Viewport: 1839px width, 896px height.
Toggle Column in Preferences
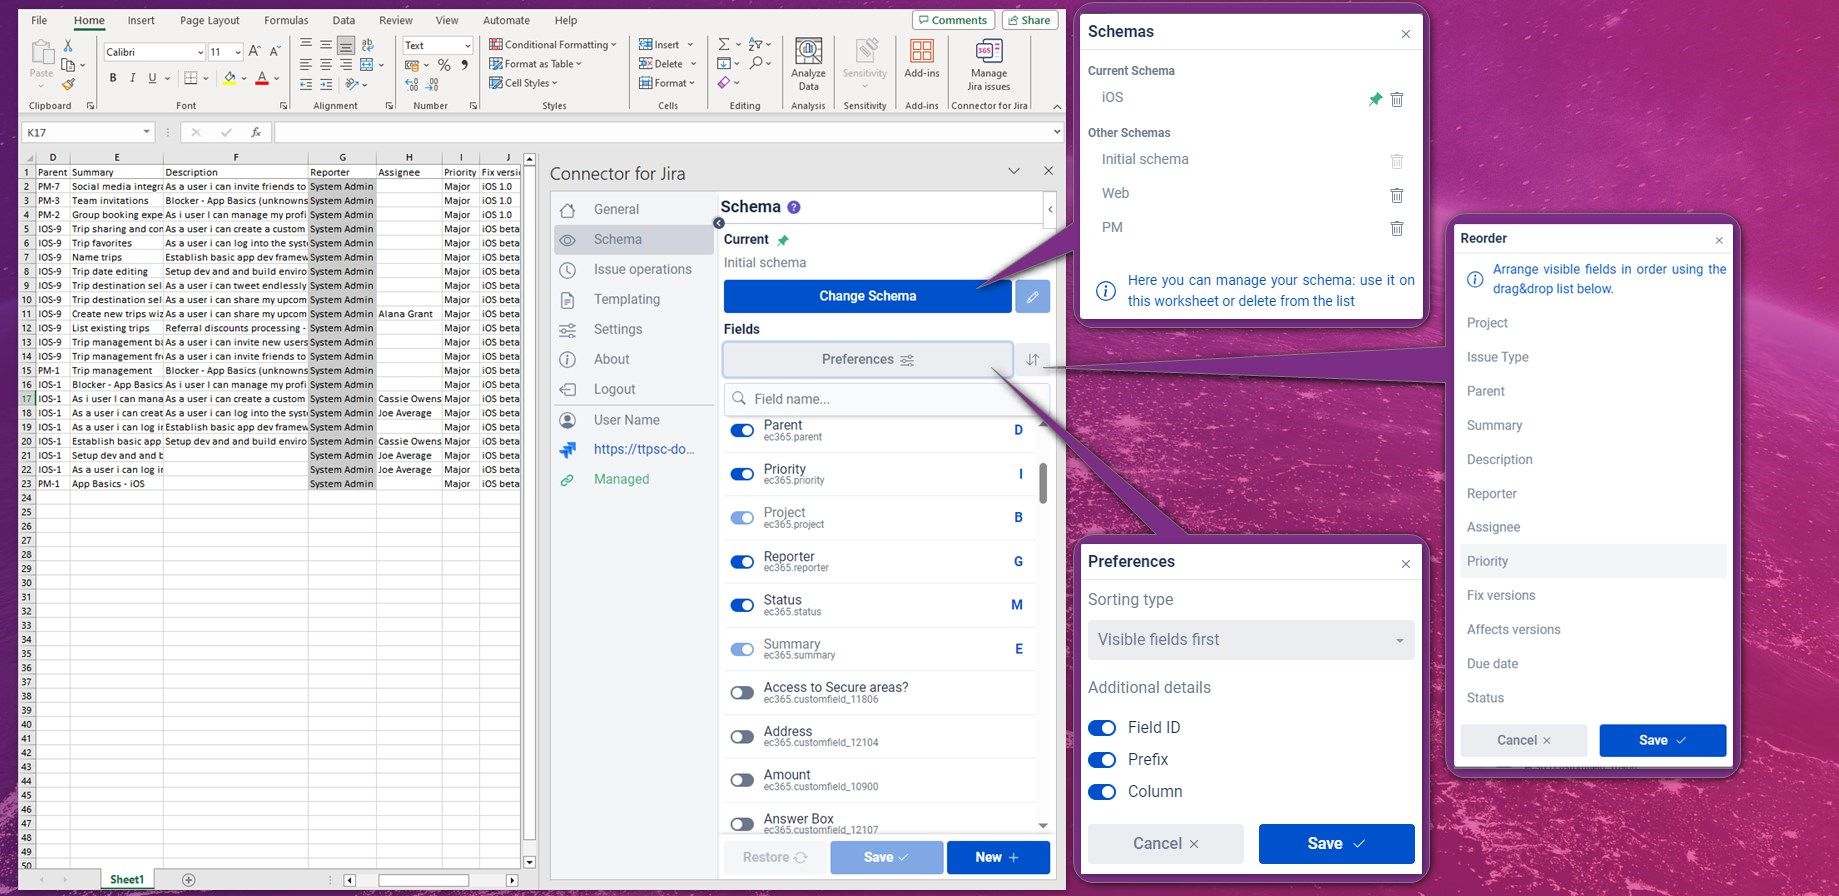pyautogui.click(x=1102, y=792)
